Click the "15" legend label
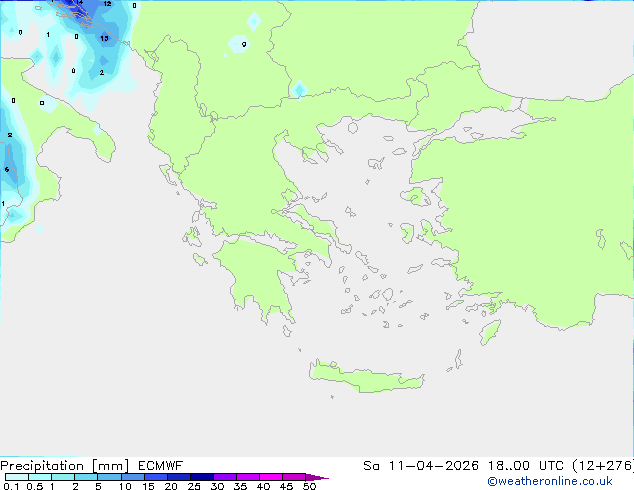 (x=148, y=486)
